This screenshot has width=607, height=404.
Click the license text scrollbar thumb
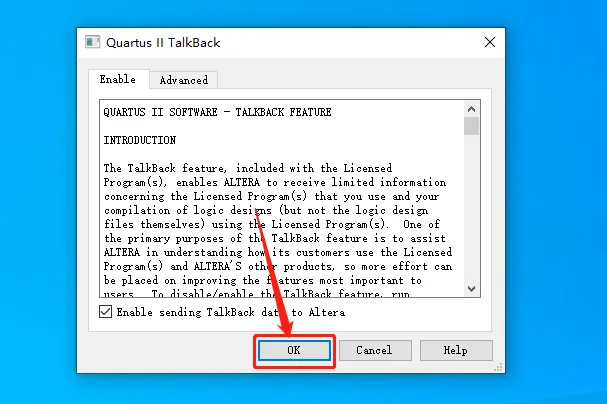[471, 126]
